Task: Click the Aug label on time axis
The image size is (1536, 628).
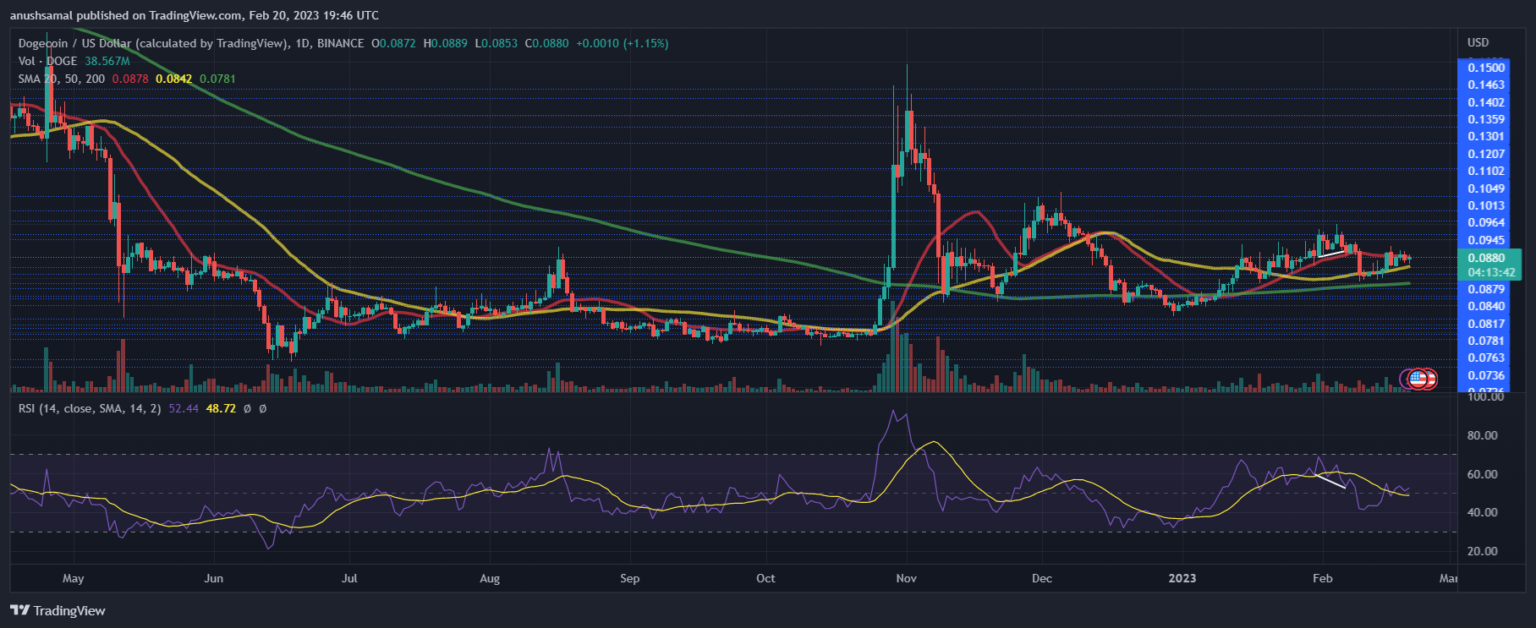Action: [x=489, y=578]
